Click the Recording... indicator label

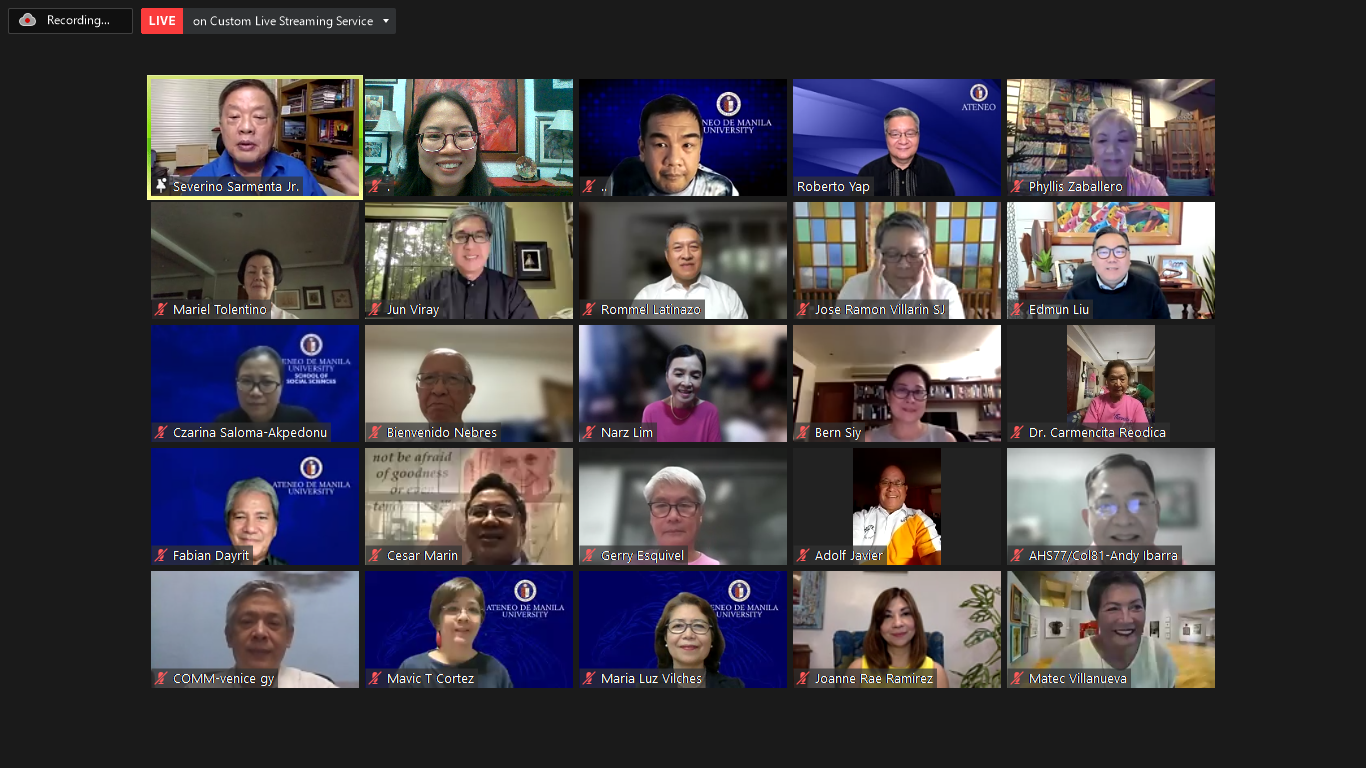78,20
